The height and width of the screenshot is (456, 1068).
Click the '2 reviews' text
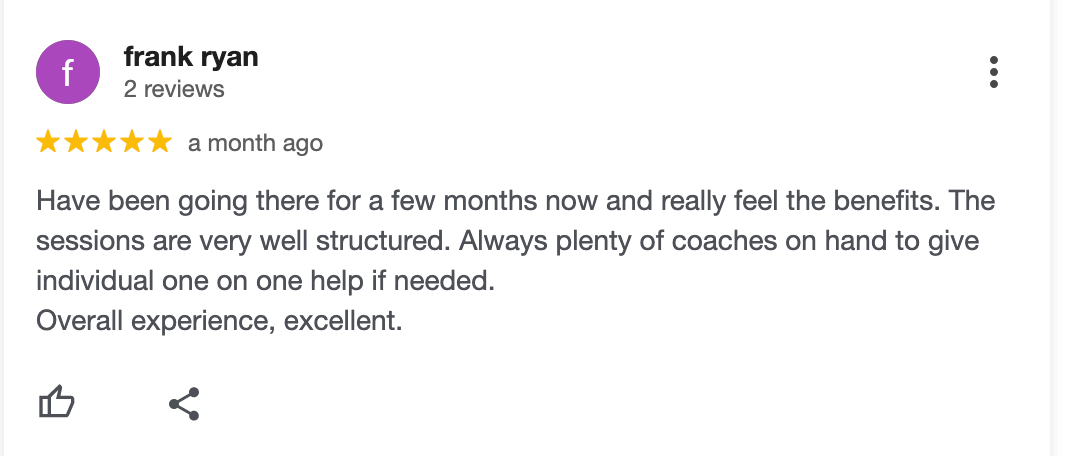[x=174, y=89]
